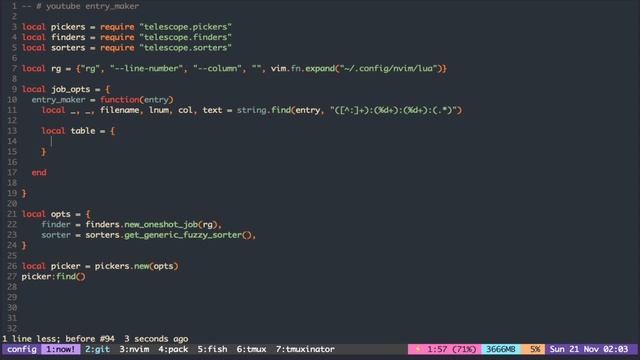The height and width of the screenshot is (360, 640).
Task: Click the 'end' keyword on line 17
Action: (39, 173)
